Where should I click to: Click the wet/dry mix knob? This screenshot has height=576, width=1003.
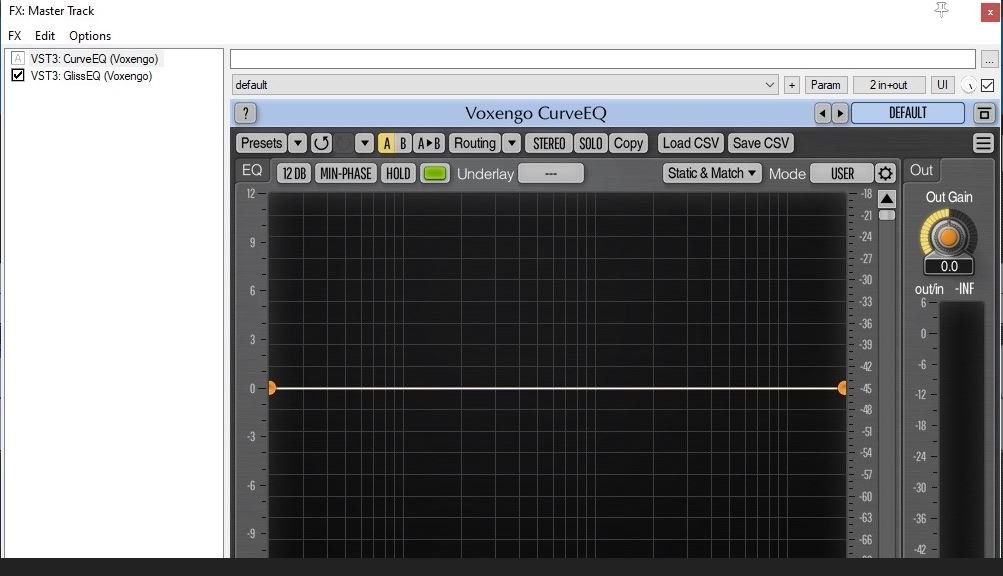(x=968, y=85)
